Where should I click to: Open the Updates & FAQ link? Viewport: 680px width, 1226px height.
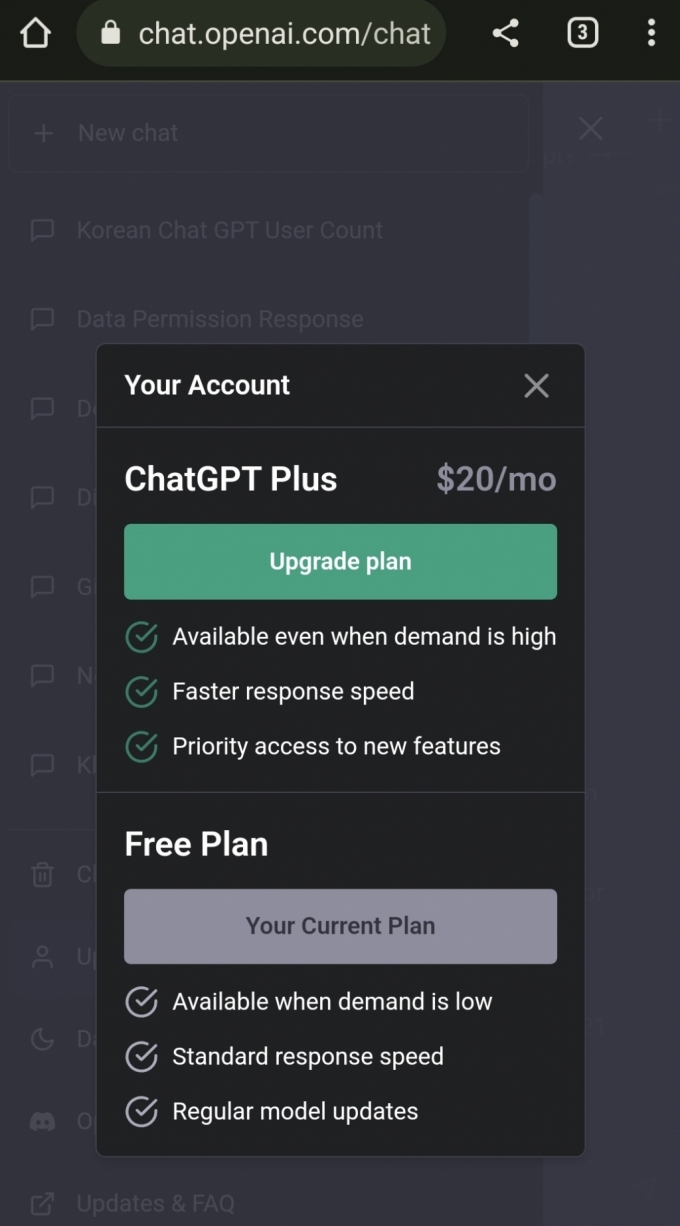tap(156, 1203)
